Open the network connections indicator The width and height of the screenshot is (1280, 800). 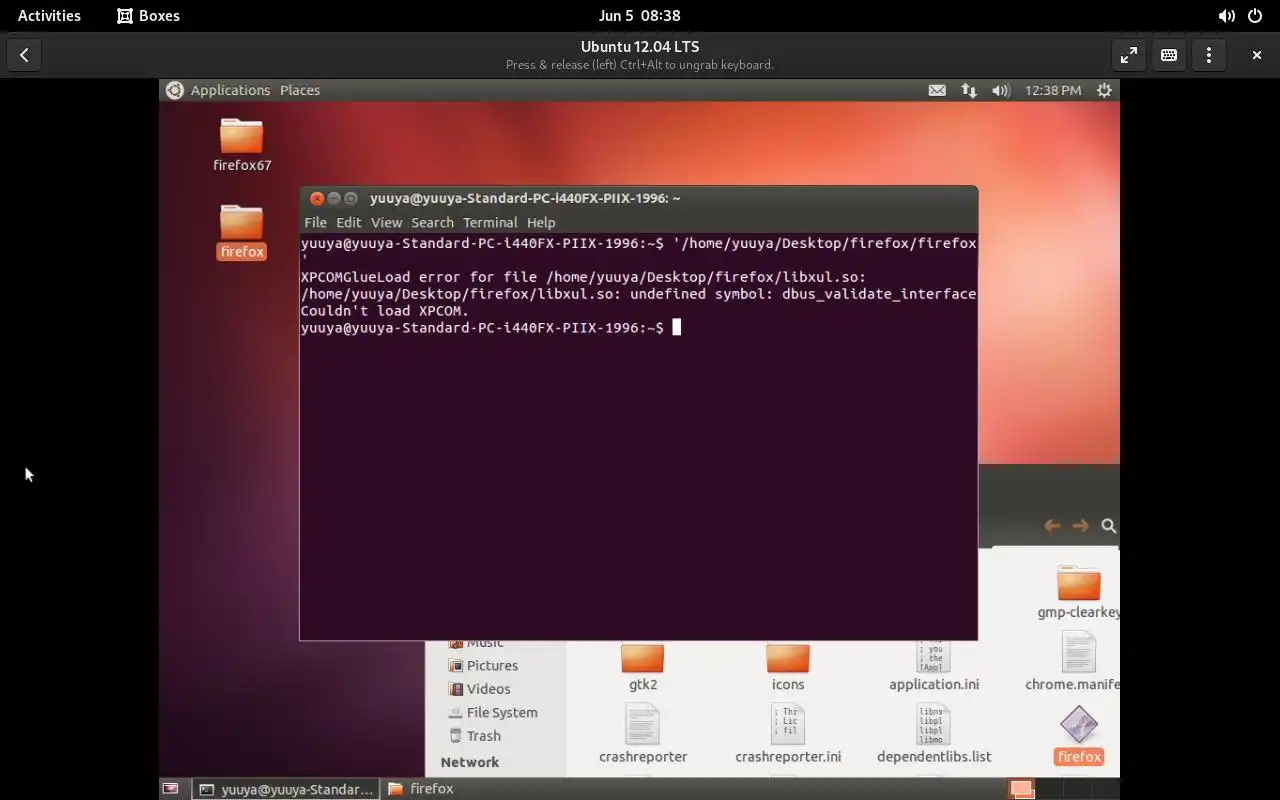coord(969,90)
